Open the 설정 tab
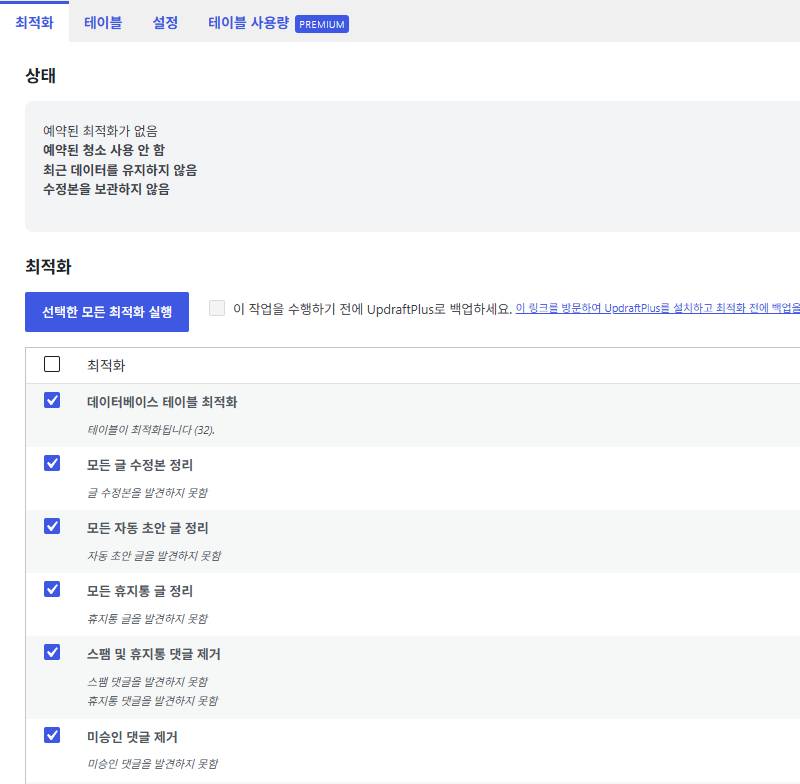Image resolution: width=800 pixels, height=784 pixels. (x=165, y=22)
